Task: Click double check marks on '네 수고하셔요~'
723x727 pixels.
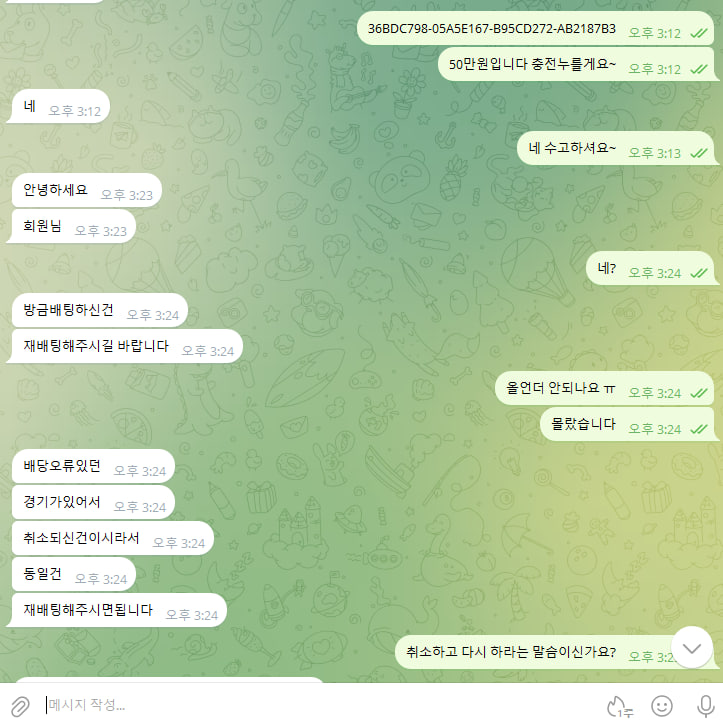Action: pyautogui.click(x=698, y=153)
